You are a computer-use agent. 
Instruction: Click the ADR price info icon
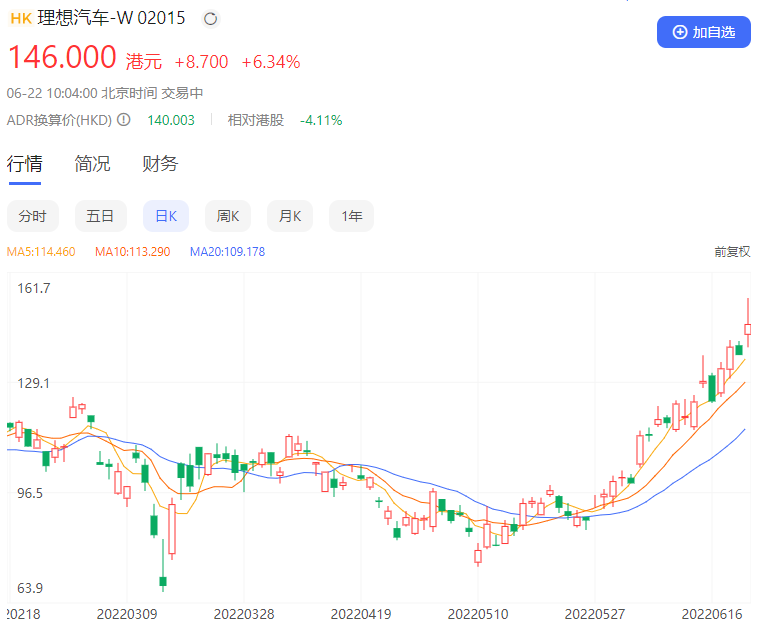[x=124, y=120]
